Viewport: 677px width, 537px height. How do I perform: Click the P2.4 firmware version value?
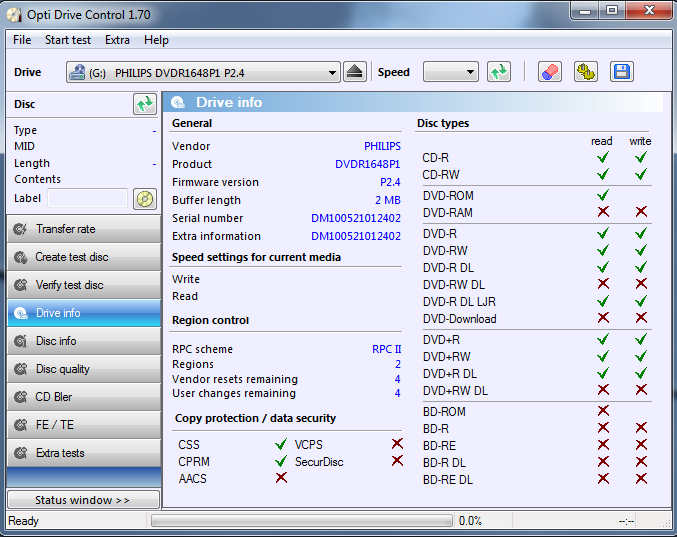(390, 183)
